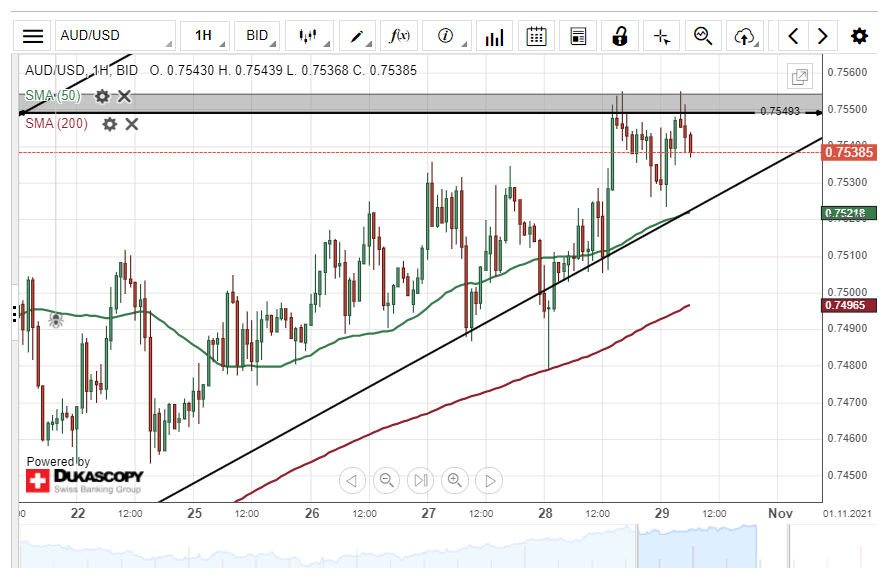Open the f(x) indicators menu
Screen dimensions: 881x575
pyautogui.click(x=400, y=36)
